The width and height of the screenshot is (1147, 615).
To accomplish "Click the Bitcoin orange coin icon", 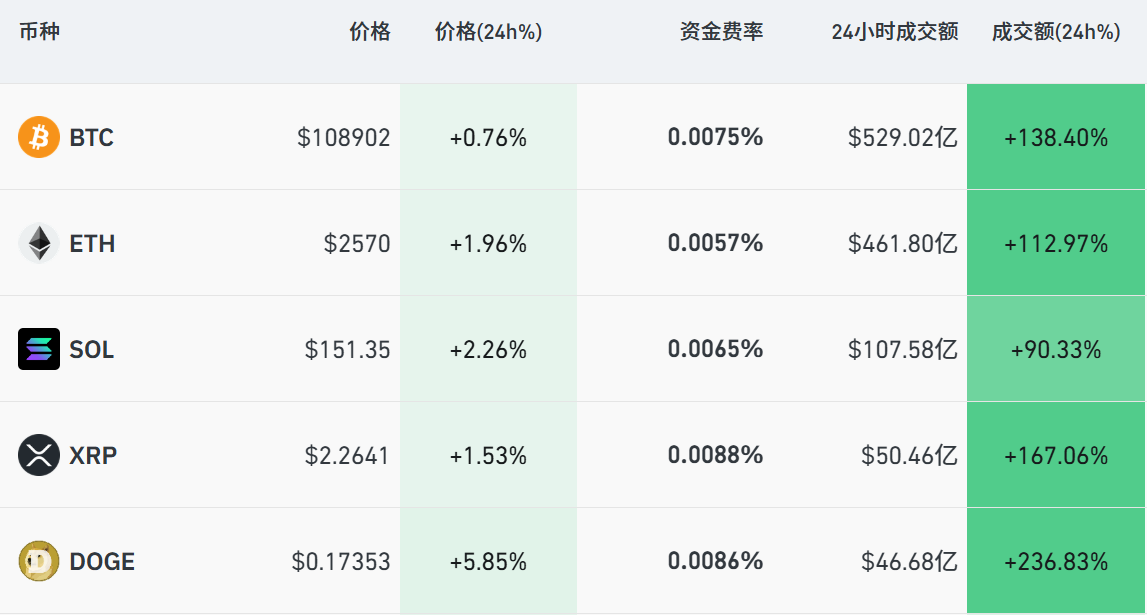I will (39, 137).
